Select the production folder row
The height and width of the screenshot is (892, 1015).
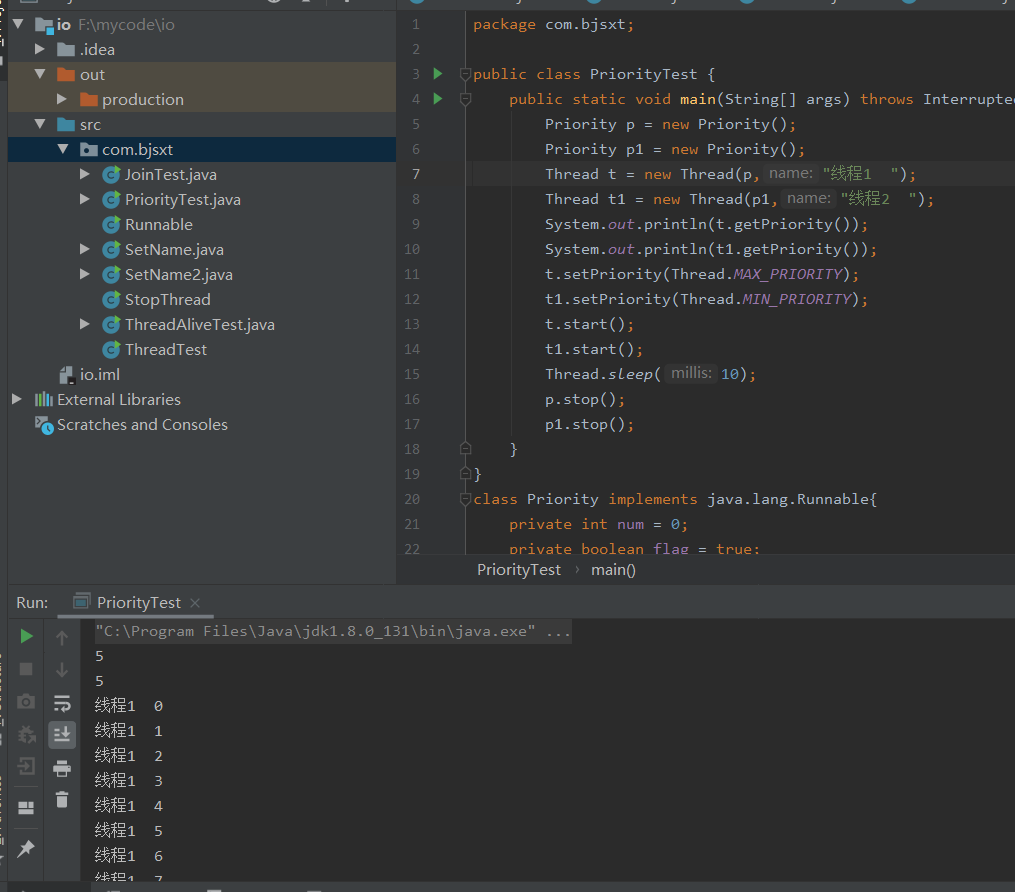[202, 99]
